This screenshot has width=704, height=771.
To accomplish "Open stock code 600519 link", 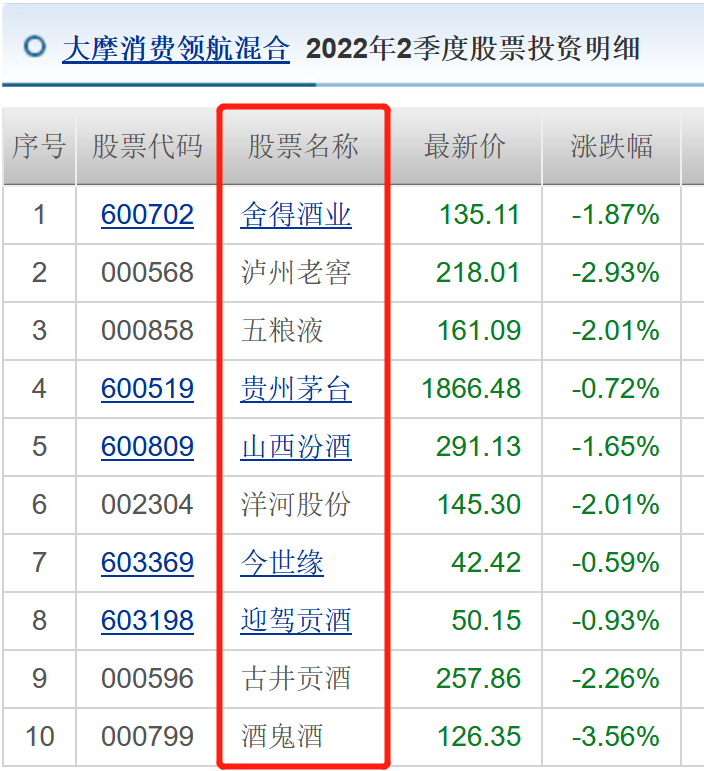I will coord(147,389).
